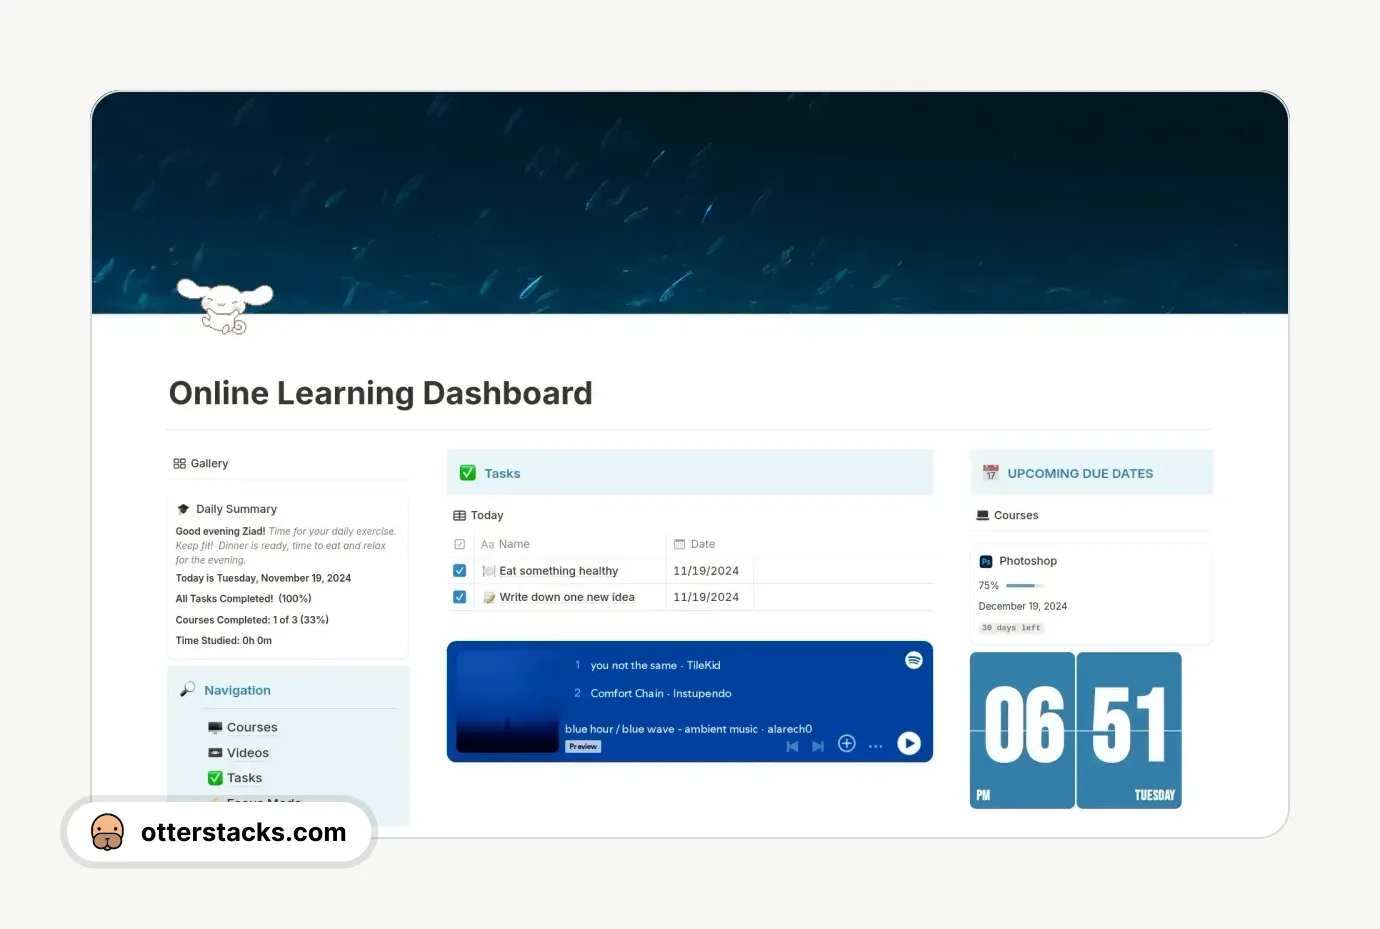Click the video icon next to Videos link

tap(215, 753)
